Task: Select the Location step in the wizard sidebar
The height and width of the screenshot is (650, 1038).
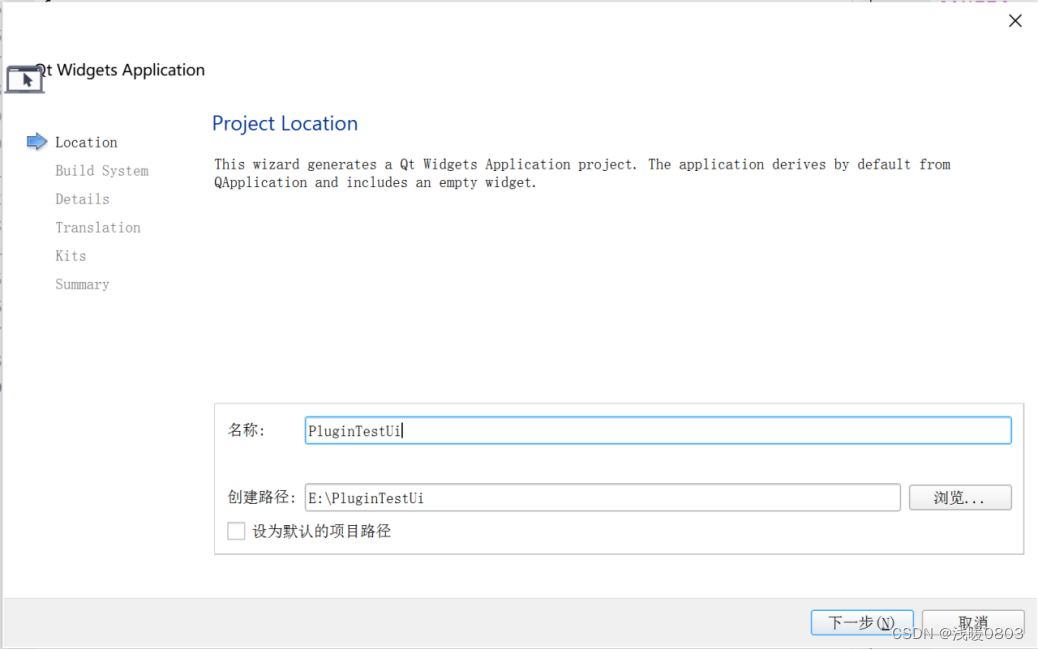Action: click(x=86, y=142)
